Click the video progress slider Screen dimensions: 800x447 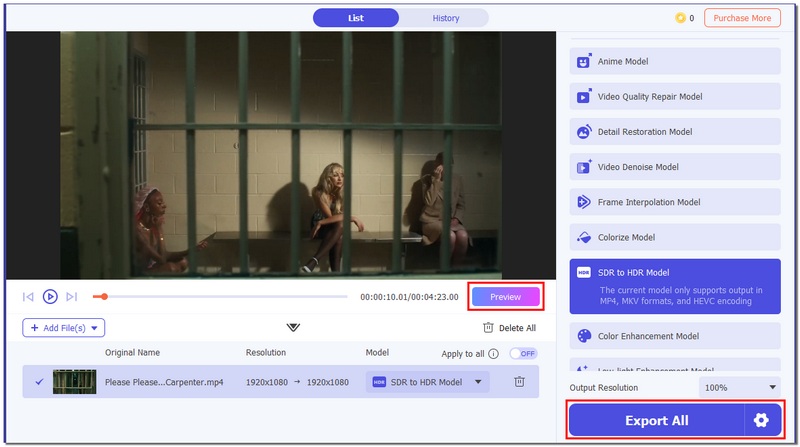[x=220, y=297]
